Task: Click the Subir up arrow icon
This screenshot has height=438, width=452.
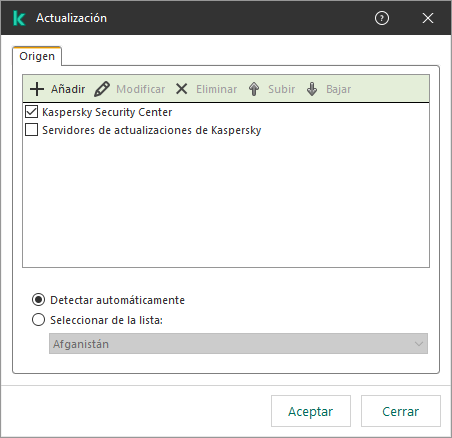Action: coord(254,89)
